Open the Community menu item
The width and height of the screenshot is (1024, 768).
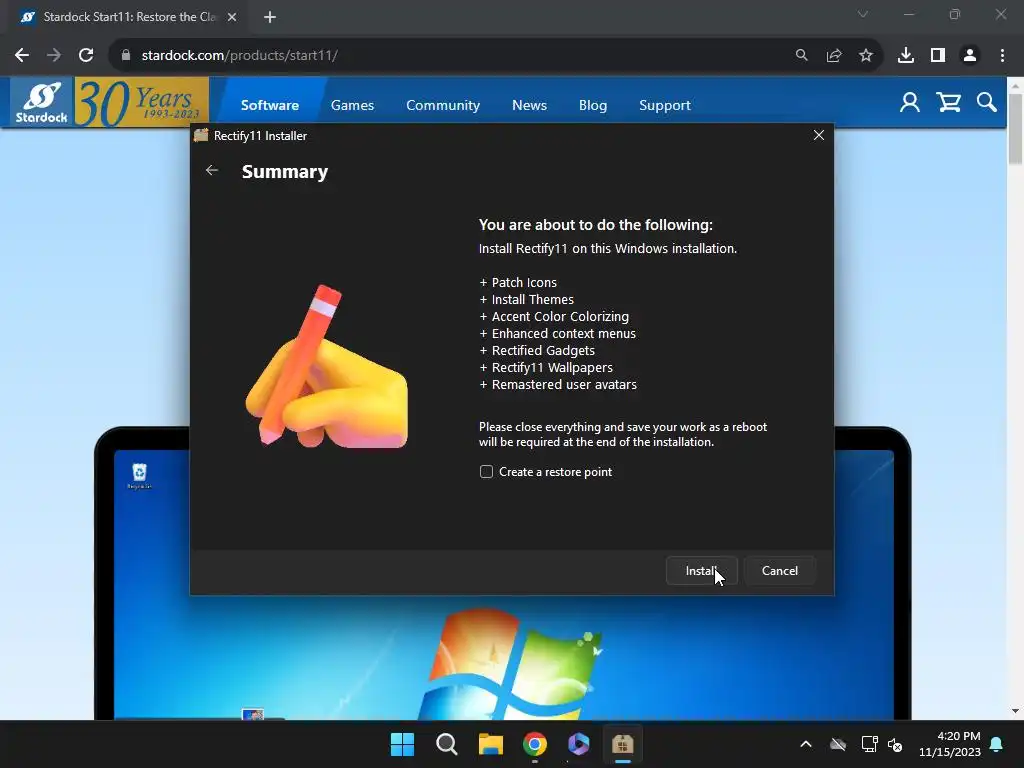(443, 105)
